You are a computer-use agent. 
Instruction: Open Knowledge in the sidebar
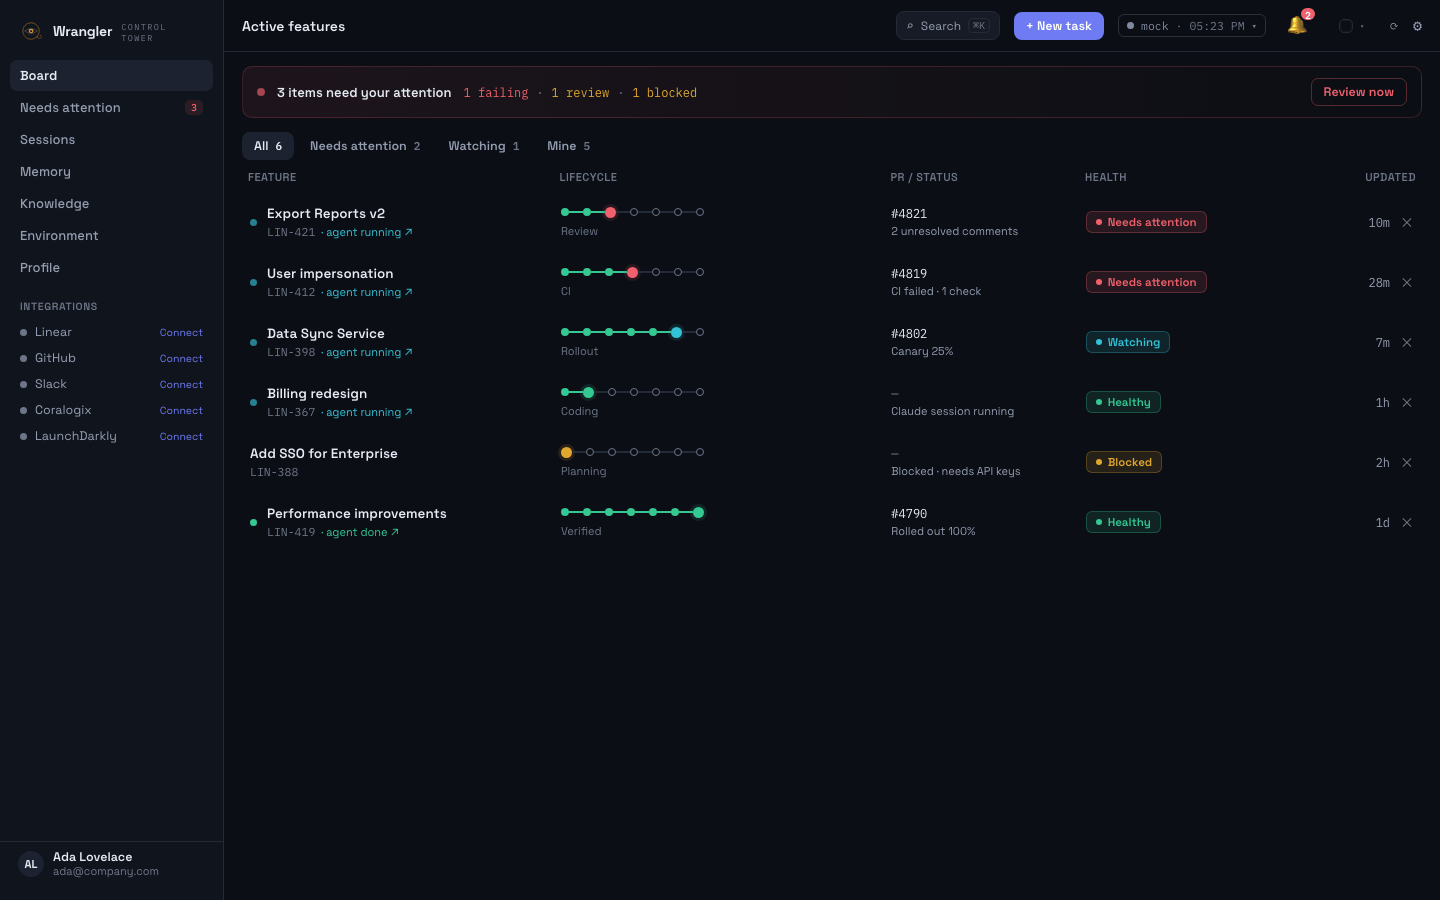tap(111, 204)
